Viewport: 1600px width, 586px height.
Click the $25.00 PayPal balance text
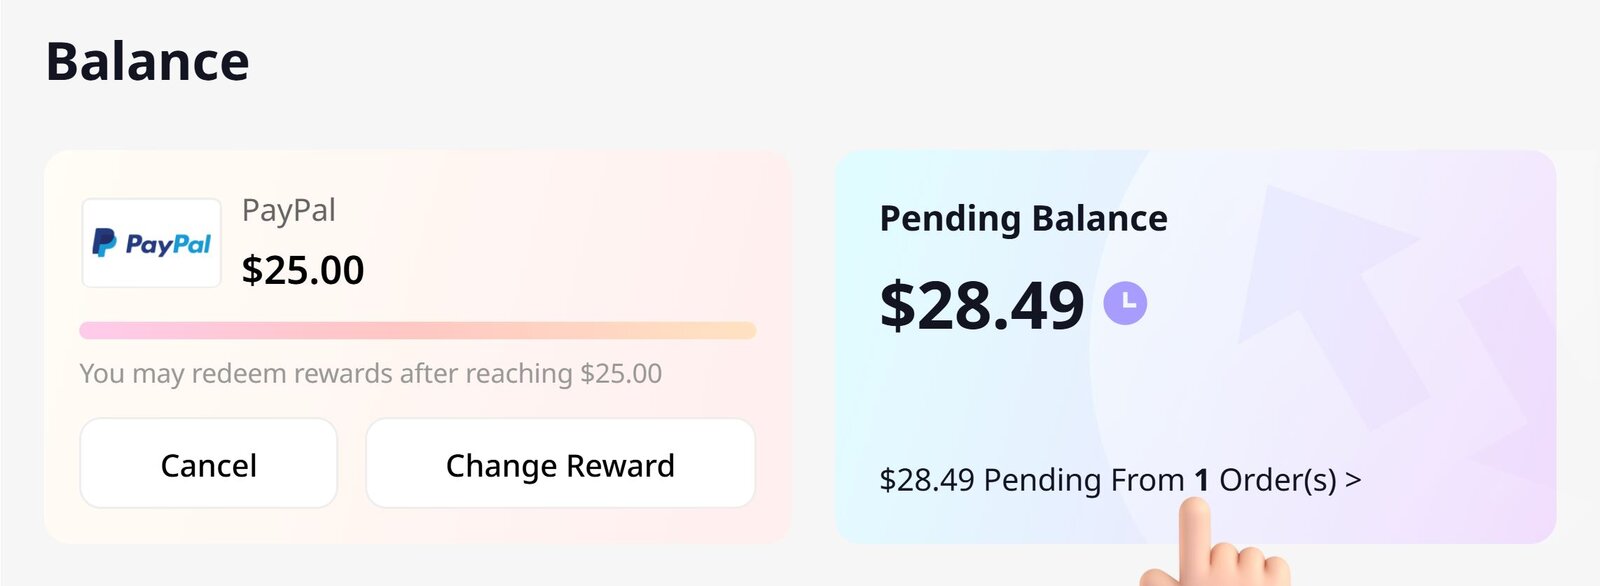pos(304,270)
